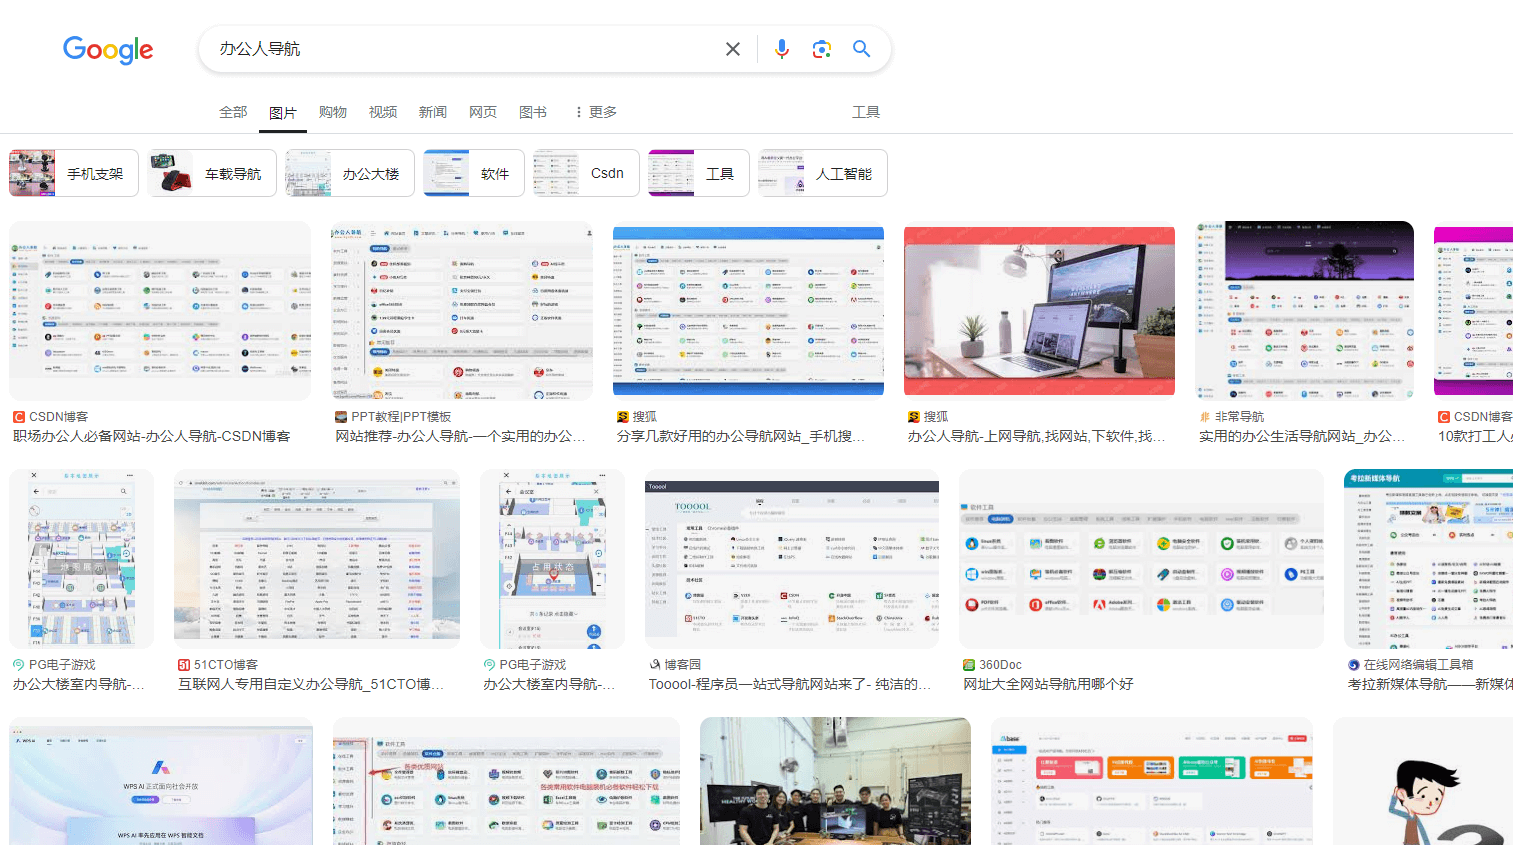The image size is (1513, 845).
Task: Click the Google logo icon
Action: (108, 50)
